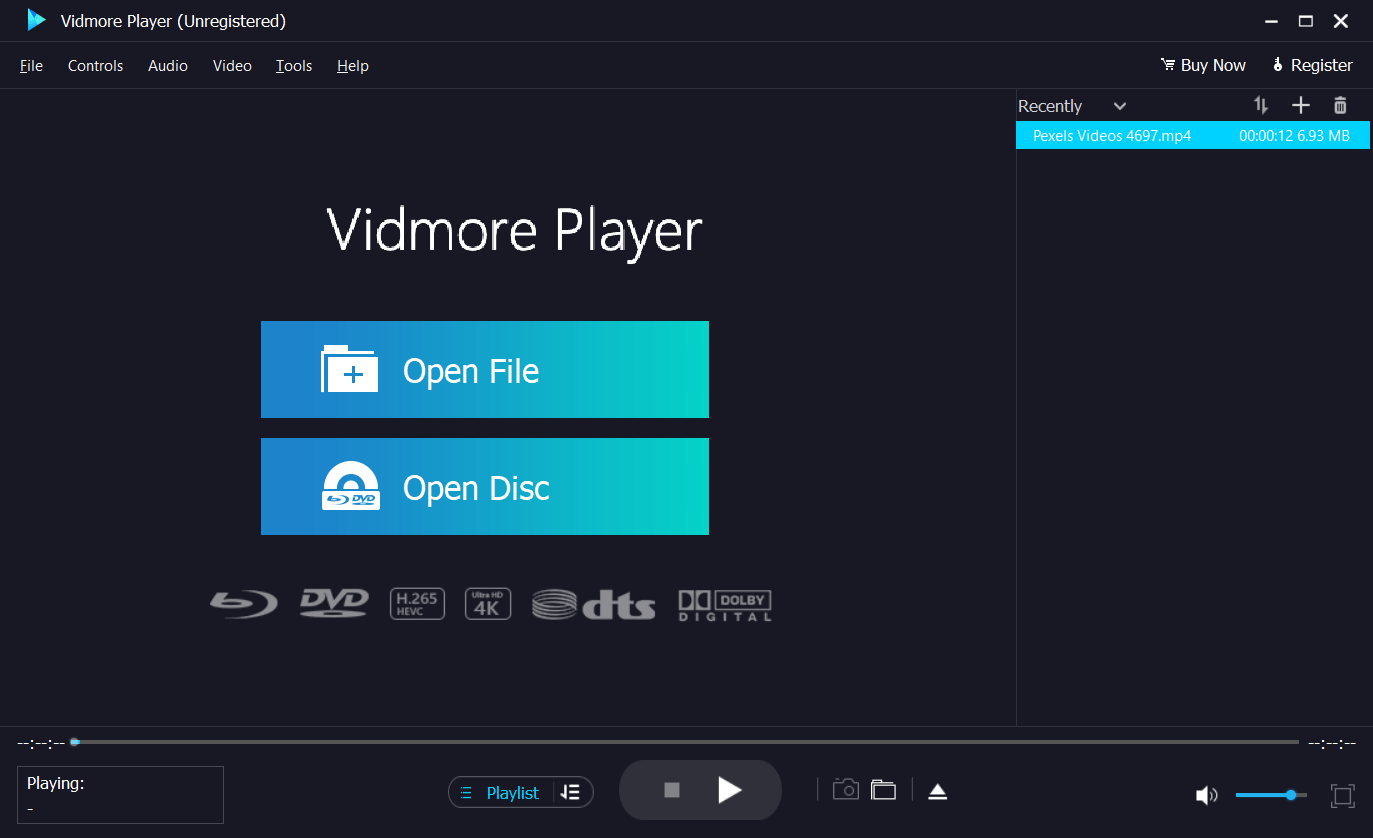Click the playback progress bar
This screenshot has height=838, width=1373.
pos(685,742)
